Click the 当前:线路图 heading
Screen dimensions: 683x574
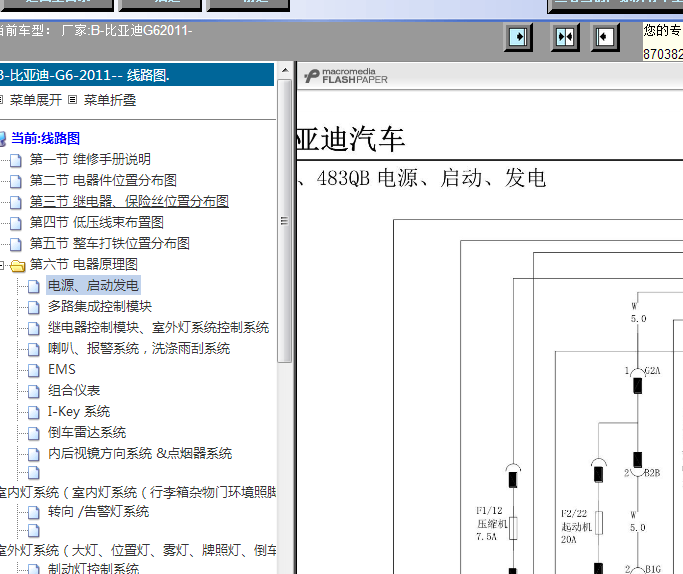45,138
